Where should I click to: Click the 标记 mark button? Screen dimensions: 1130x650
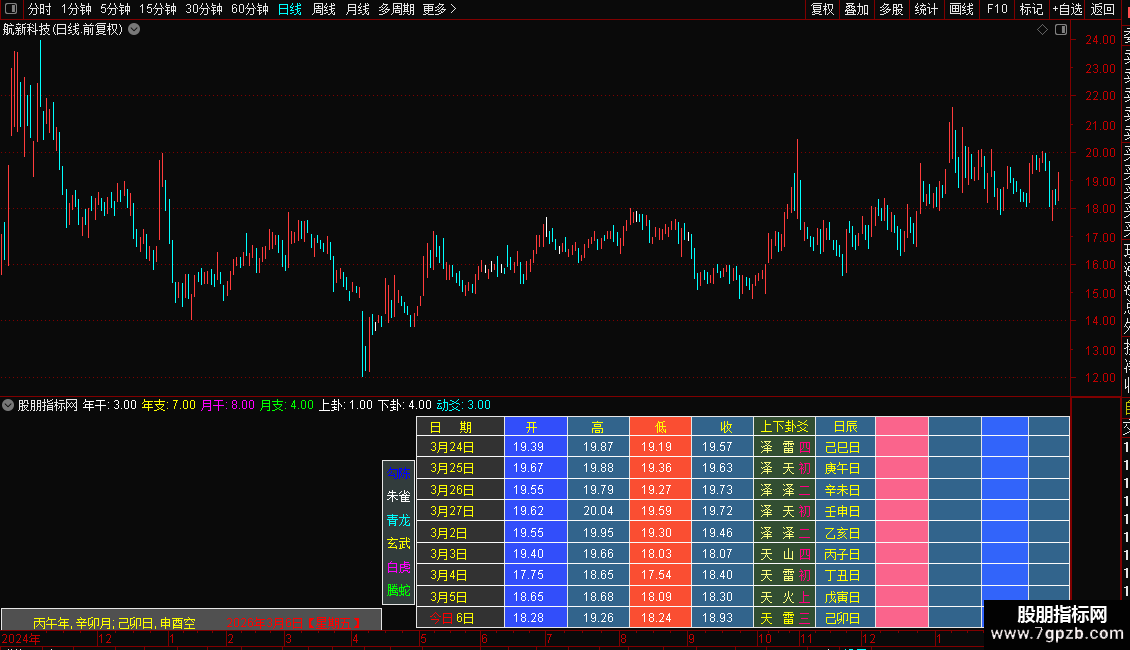(x=1031, y=9)
